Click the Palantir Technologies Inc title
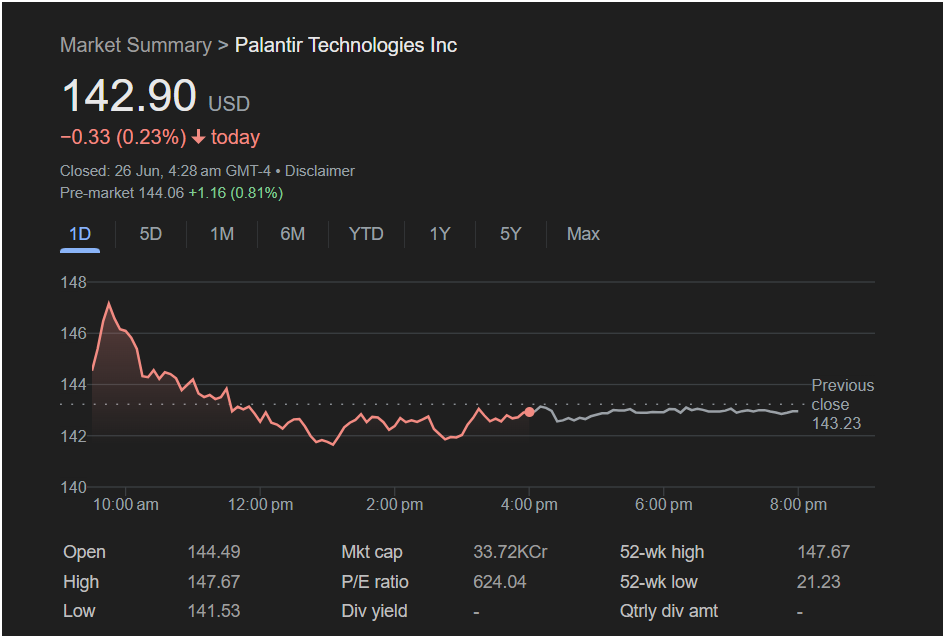 346,45
